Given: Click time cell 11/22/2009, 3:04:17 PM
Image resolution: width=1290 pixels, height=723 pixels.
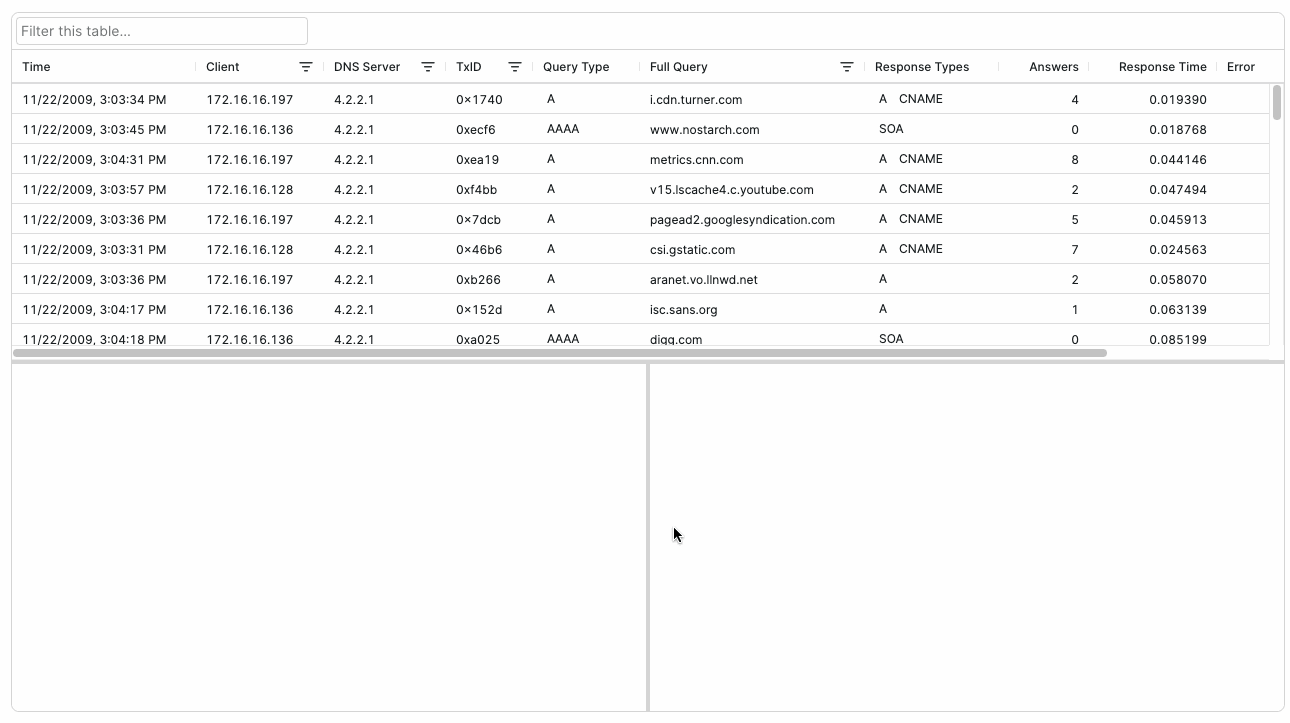Looking at the screenshot, I should [94, 310].
